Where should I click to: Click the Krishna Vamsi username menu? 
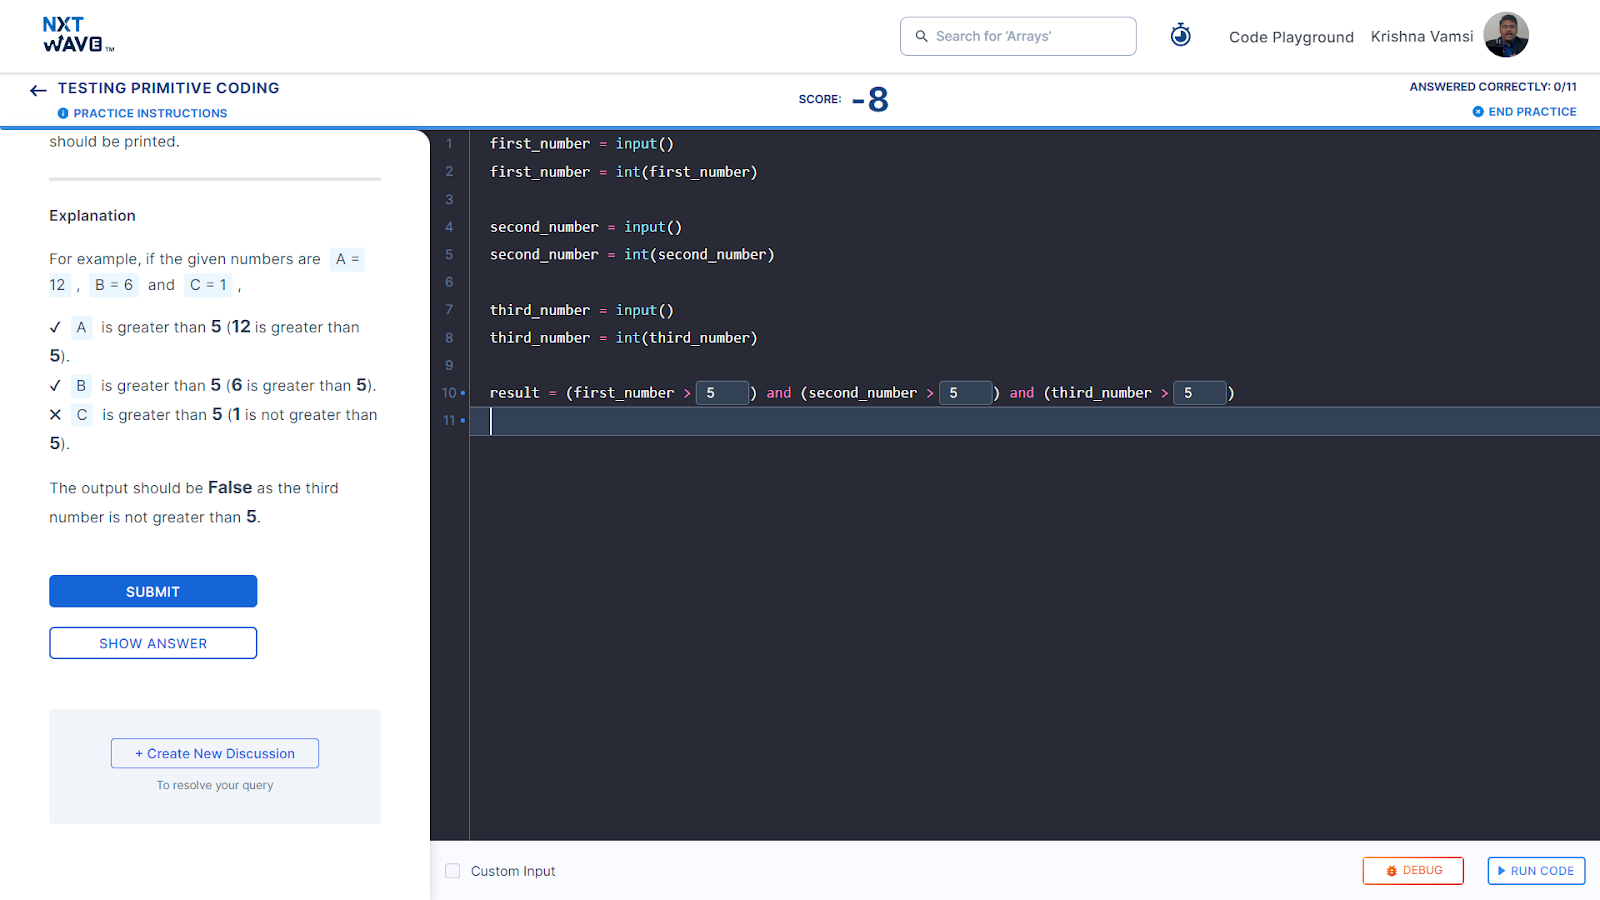click(1421, 36)
